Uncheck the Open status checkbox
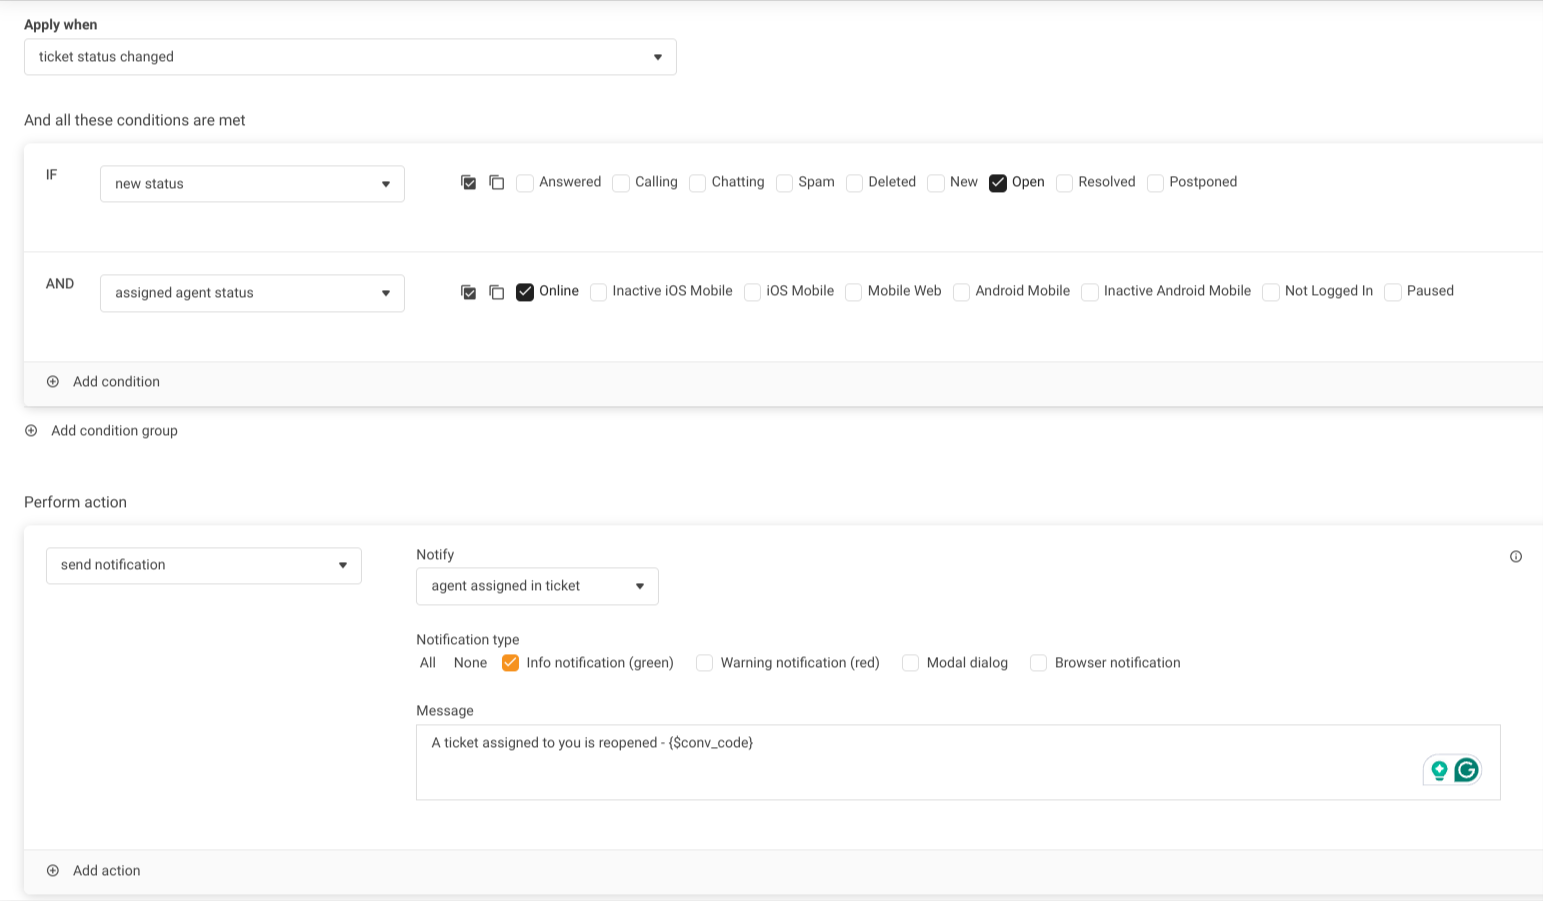1543x901 pixels. [x=997, y=183]
